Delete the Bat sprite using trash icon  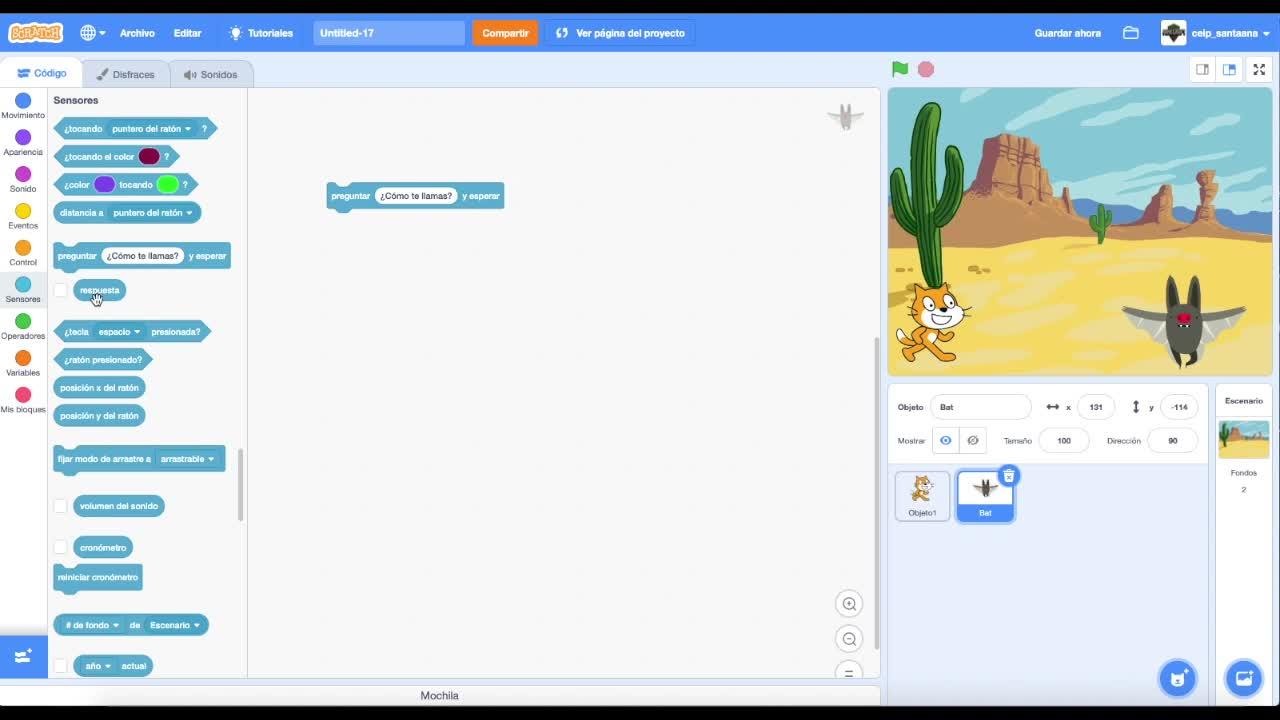point(1009,476)
